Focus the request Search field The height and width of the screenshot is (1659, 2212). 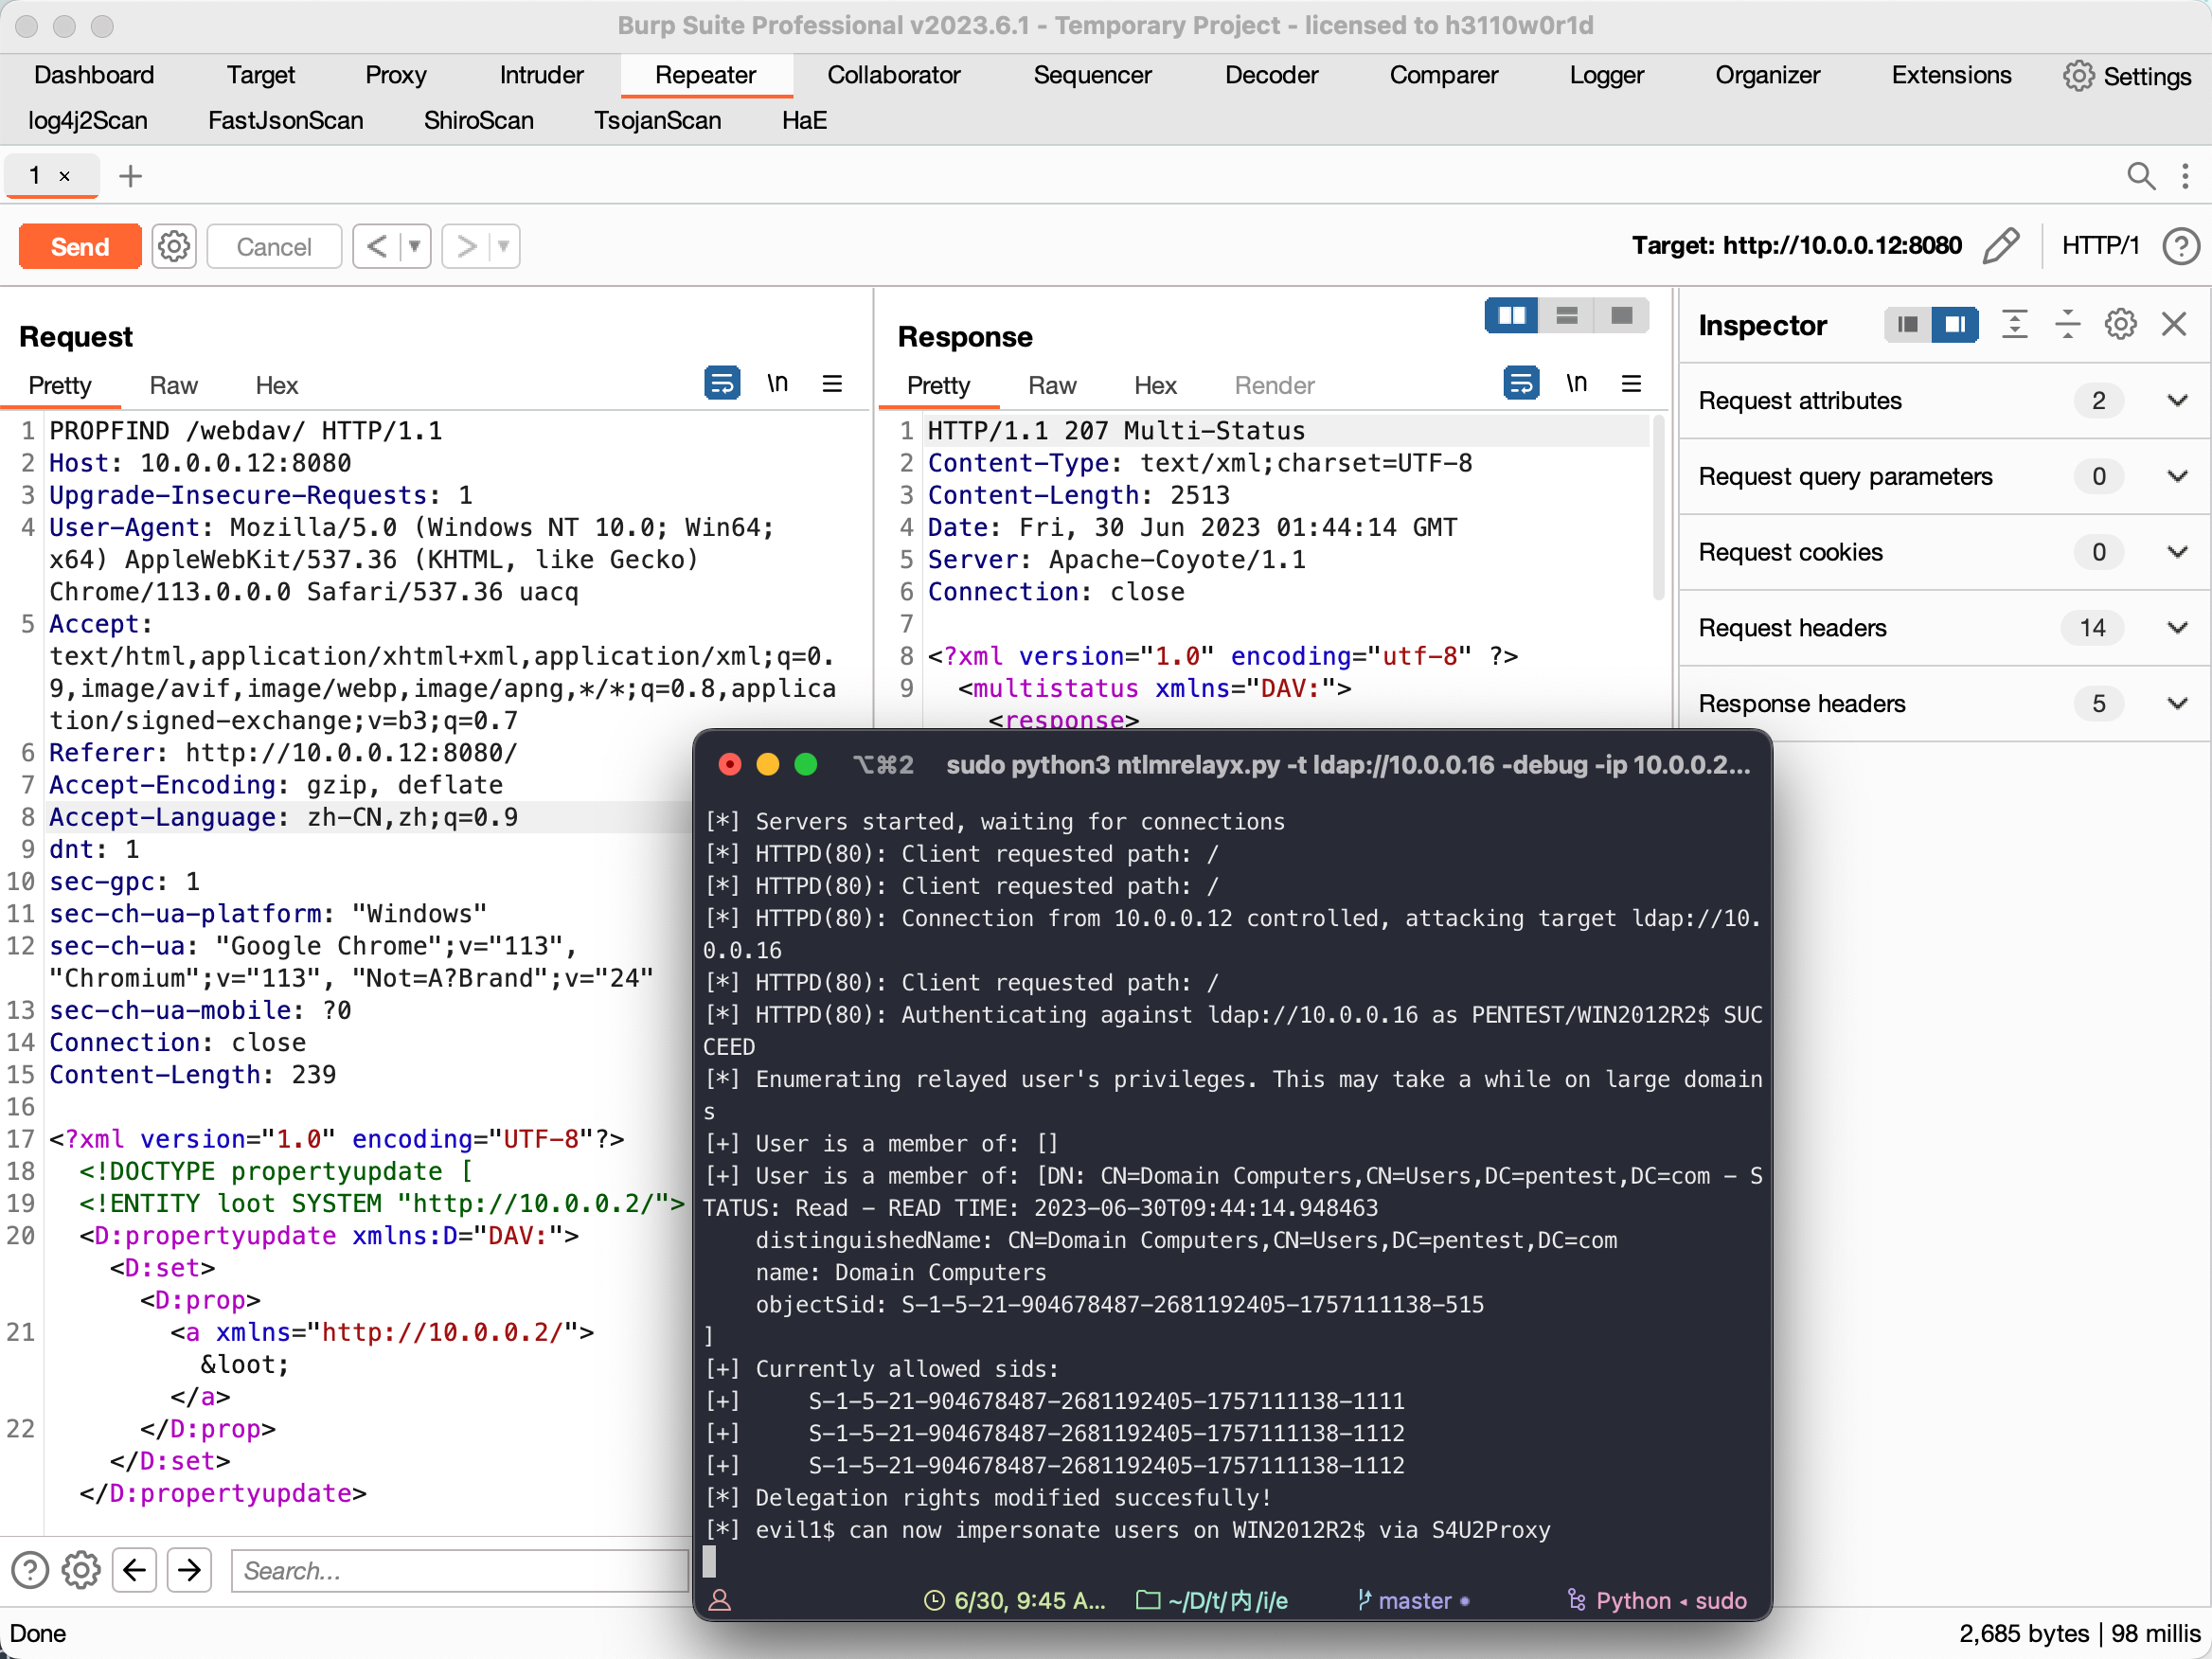pyautogui.click(x=460, y=1571)
